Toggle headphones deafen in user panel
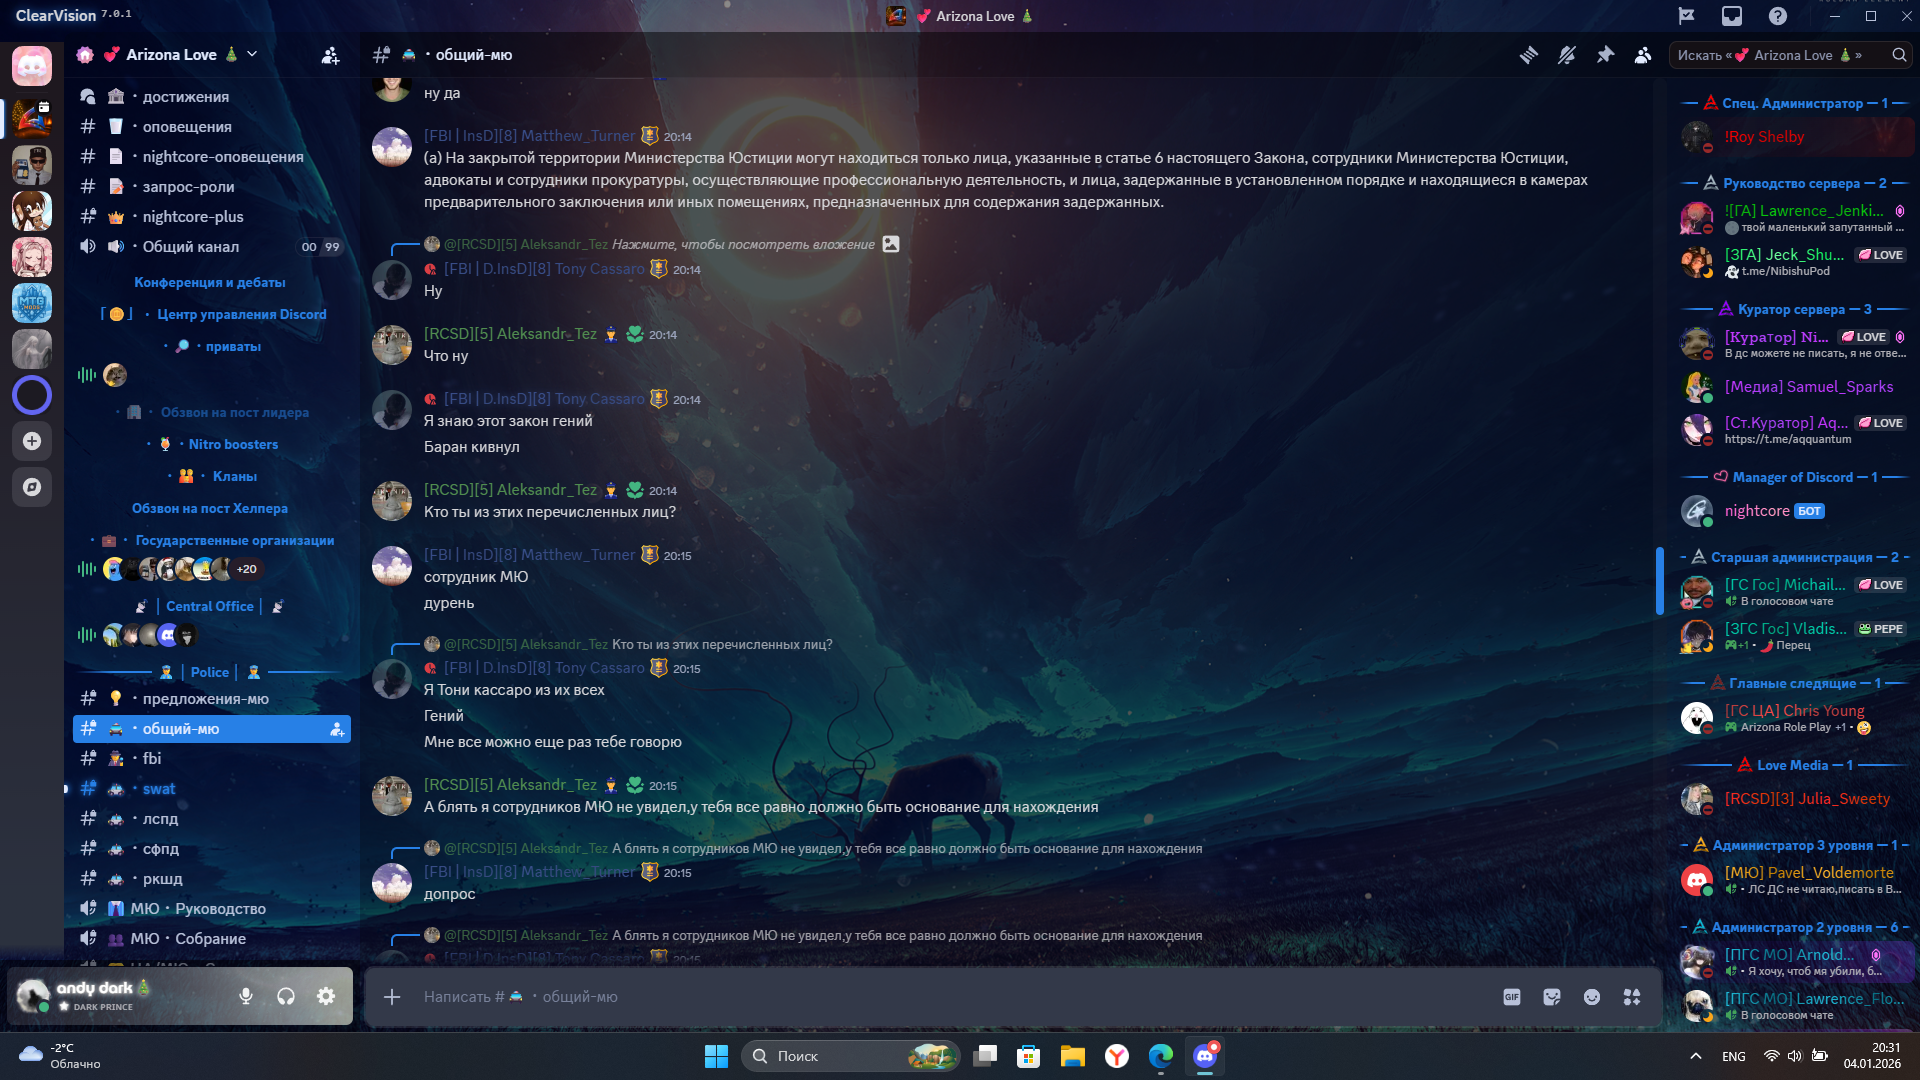This screenshot has width=1920, height=1080. click(x=286, y=996)
